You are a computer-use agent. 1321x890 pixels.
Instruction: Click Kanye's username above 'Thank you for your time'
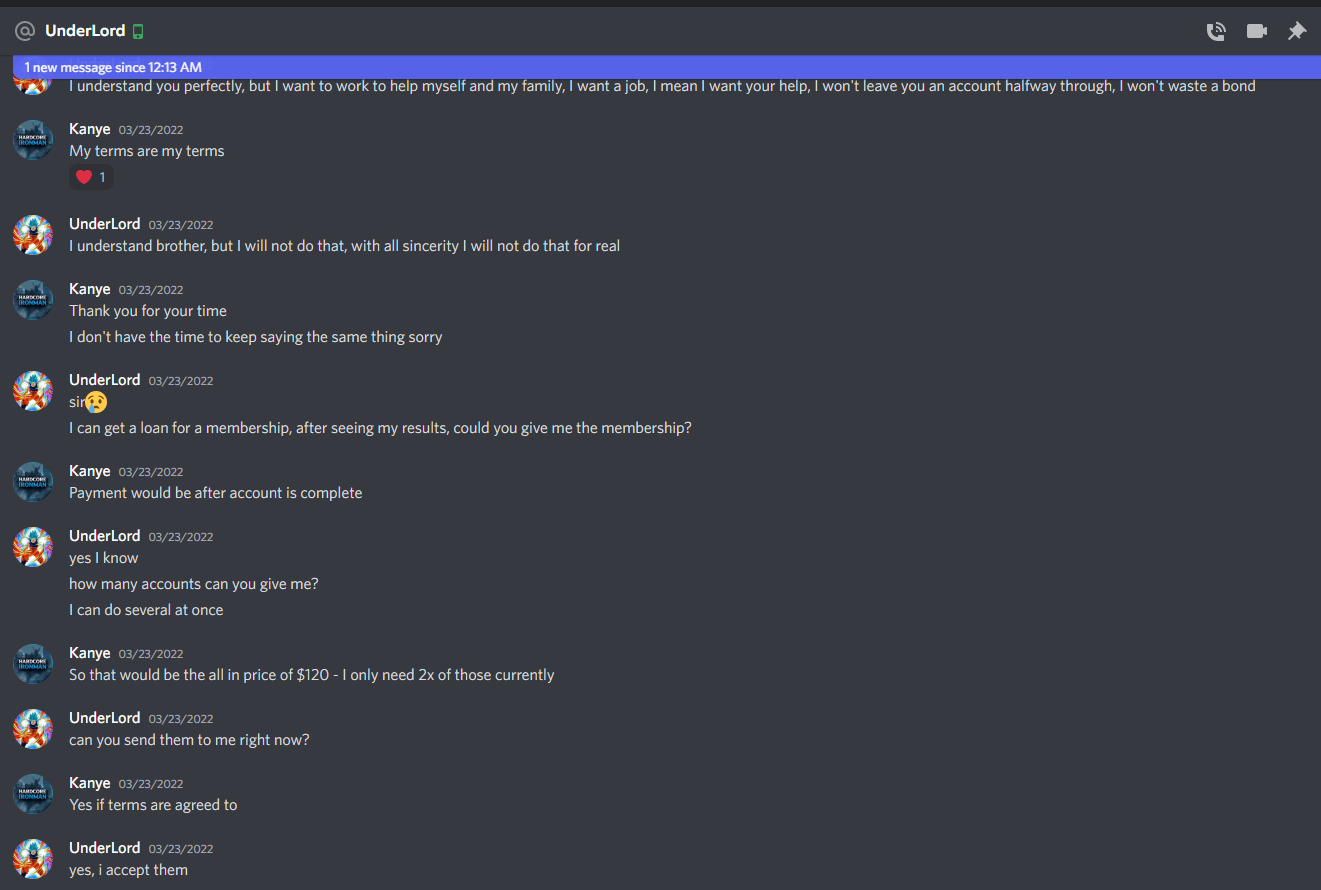pos(90,289)
